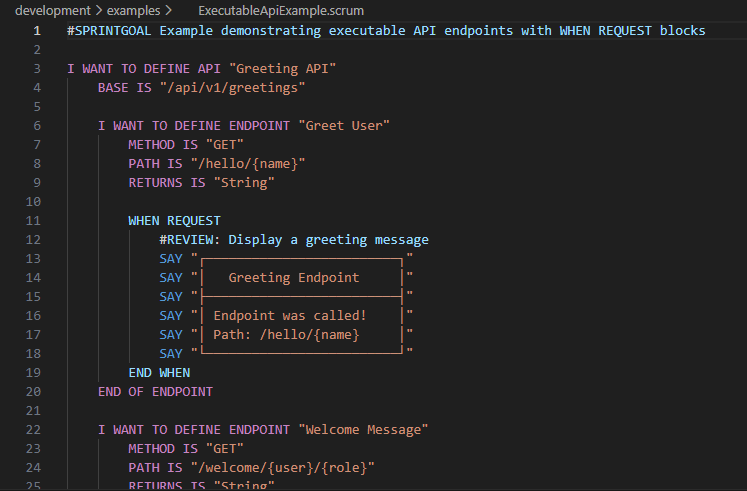Place cursor on END WHEN keyword

point(159,372)
